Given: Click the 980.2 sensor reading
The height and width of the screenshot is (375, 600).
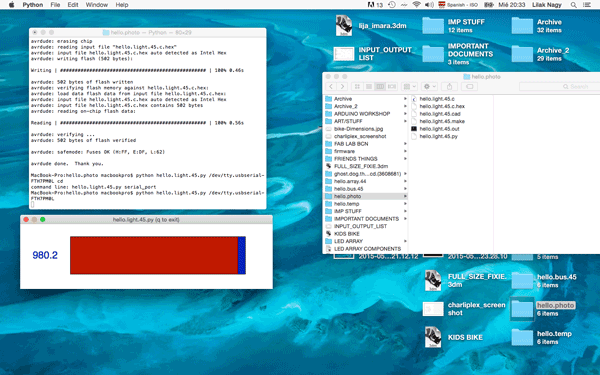Looking at the screenshot, I should [45, 255].
